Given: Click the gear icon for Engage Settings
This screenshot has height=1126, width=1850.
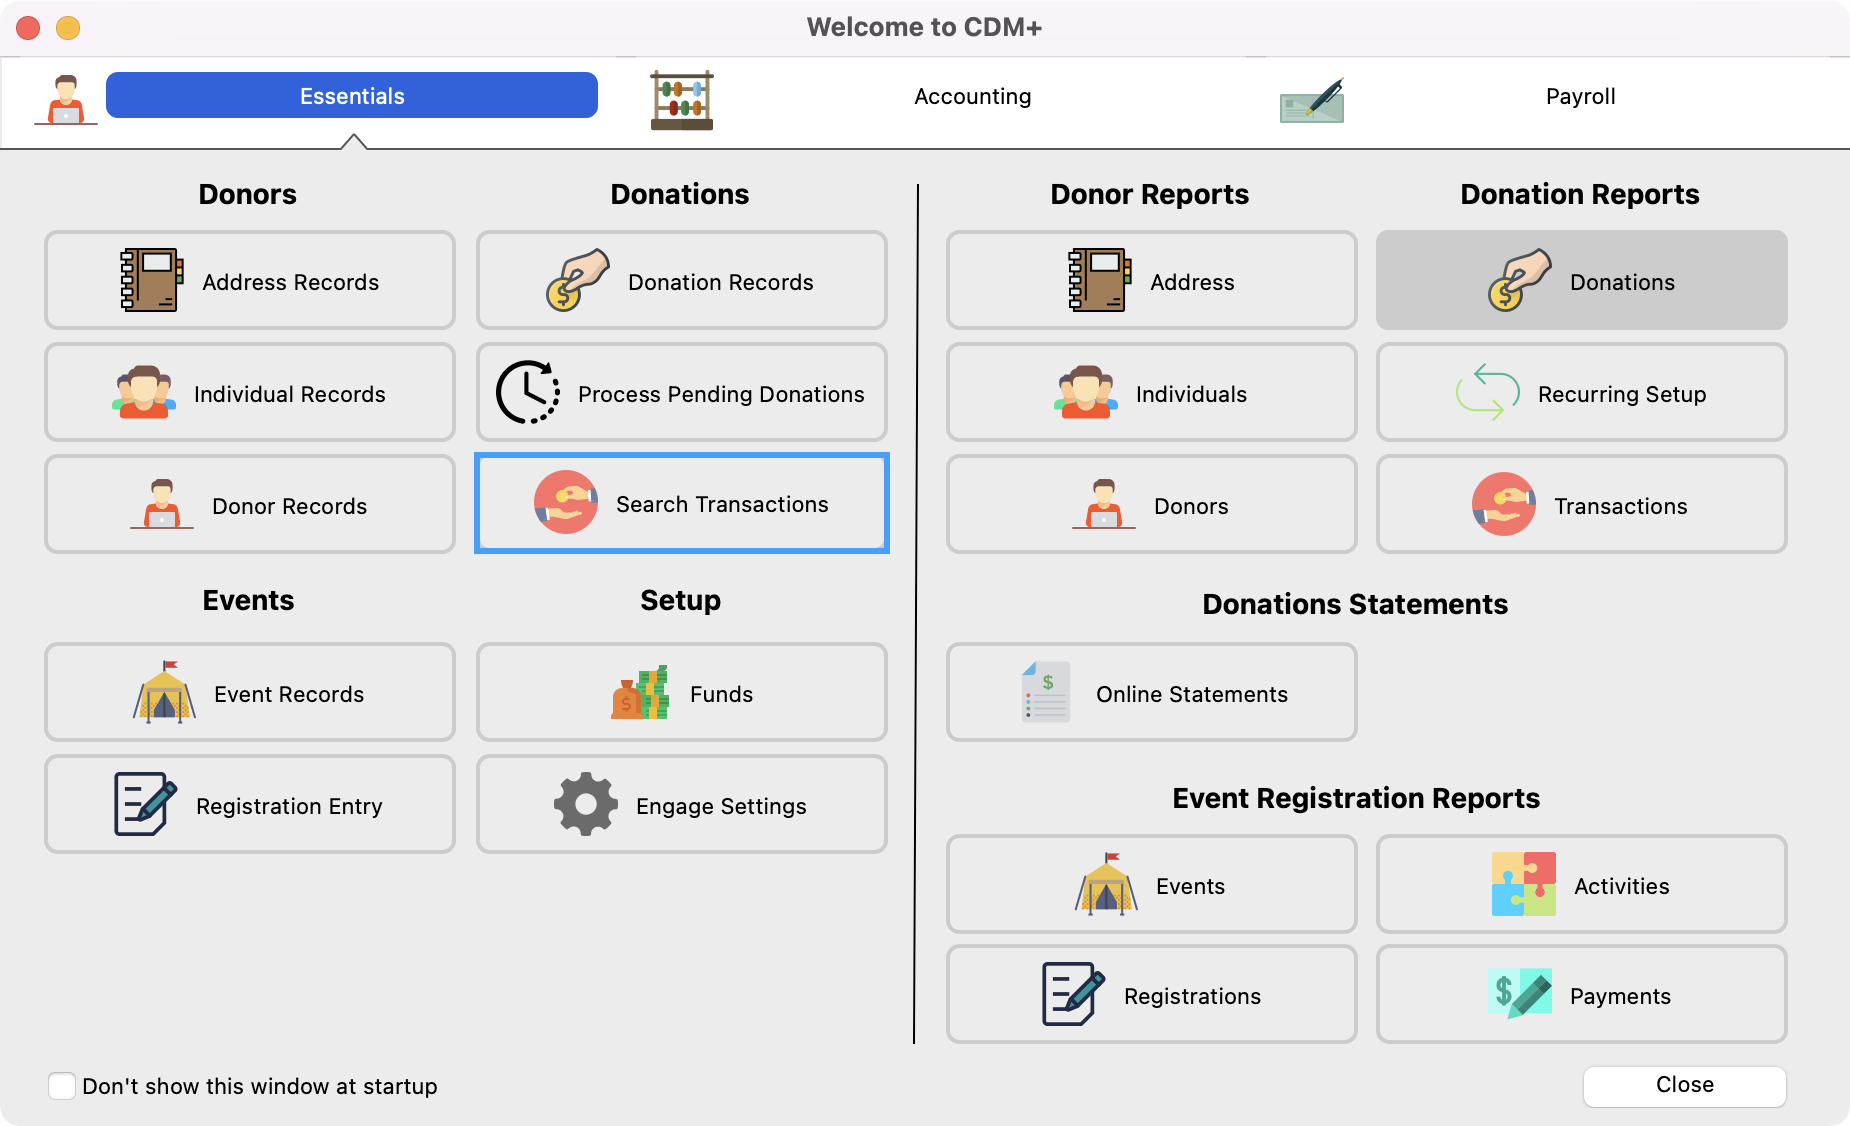Looking at the screenshot, I should [x=585, y=804].
